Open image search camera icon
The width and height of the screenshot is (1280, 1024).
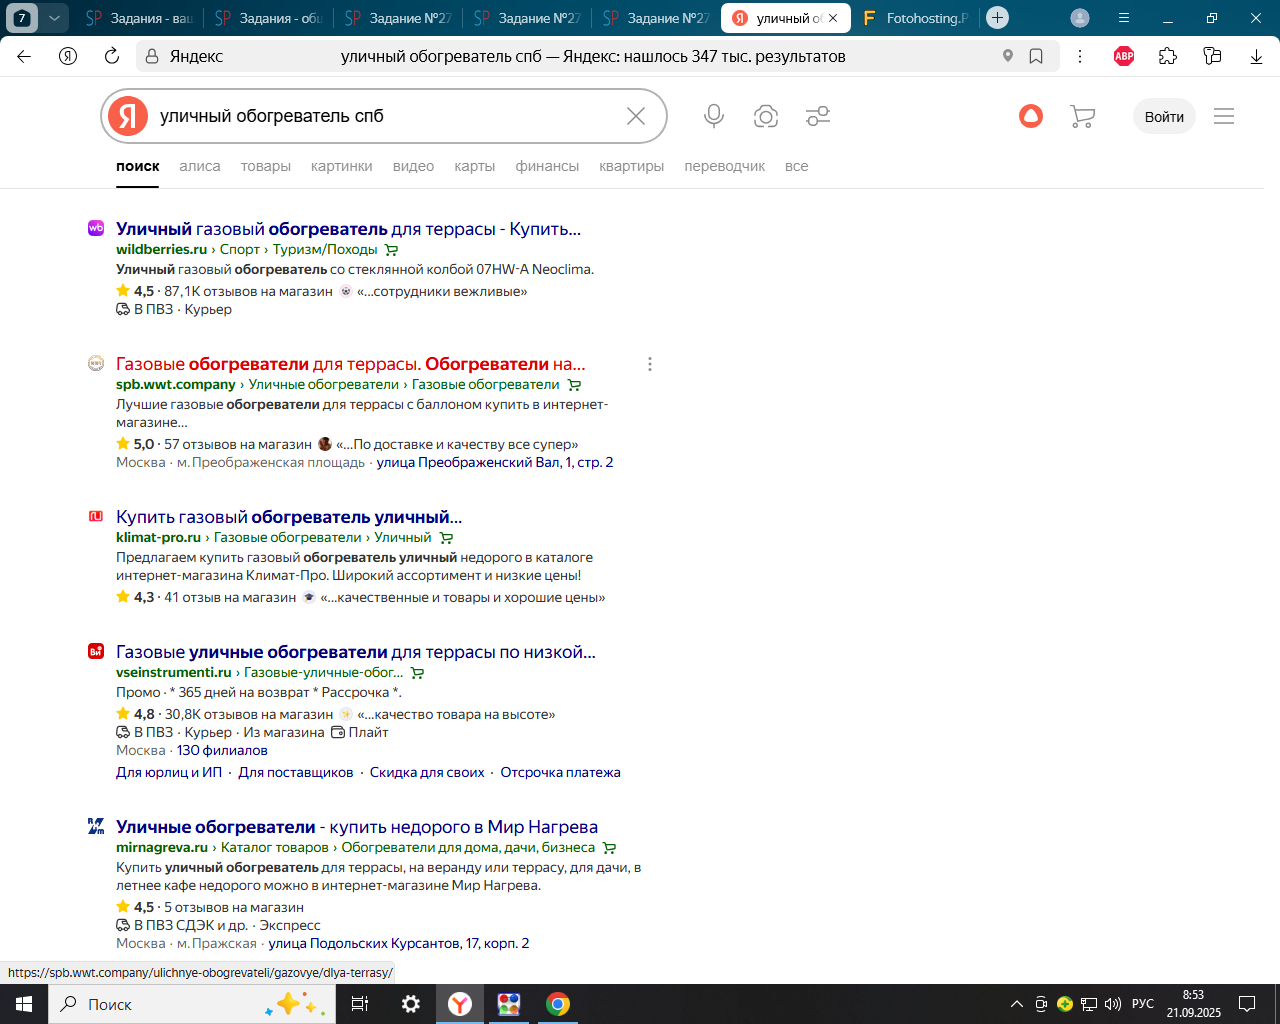(x=766, y=116)
